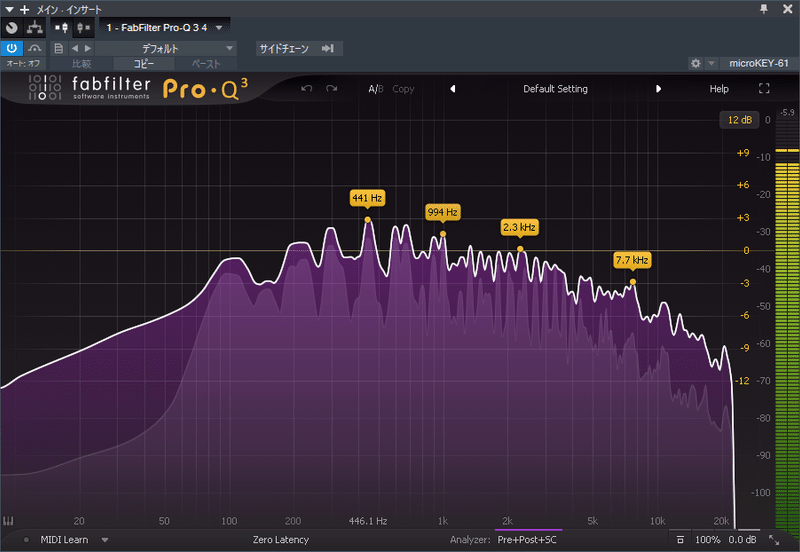Toggle the サイドチェーン button
This screenshot has height=552, width=800.
point(284,48)
